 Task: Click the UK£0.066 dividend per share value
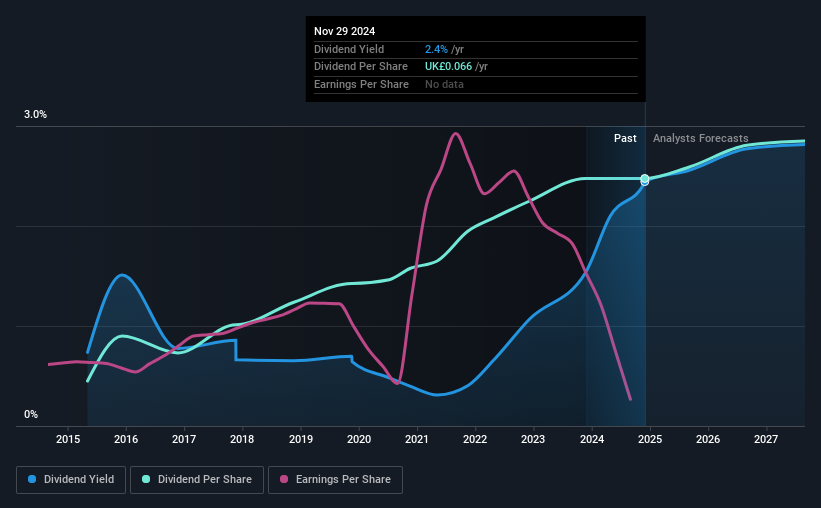pos(448,67)
